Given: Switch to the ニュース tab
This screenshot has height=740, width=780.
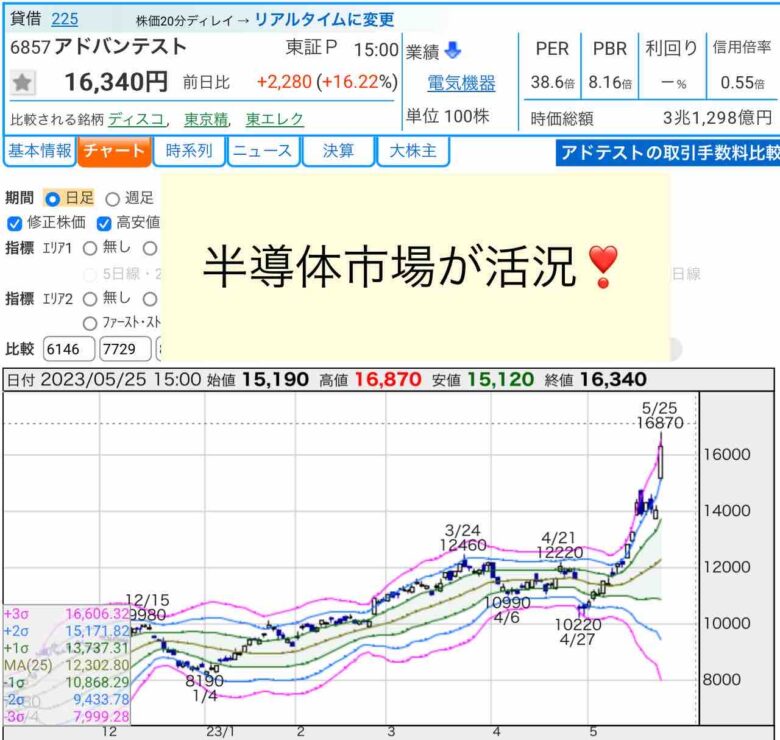Looking at the screenshot, I should pos(264,151).
